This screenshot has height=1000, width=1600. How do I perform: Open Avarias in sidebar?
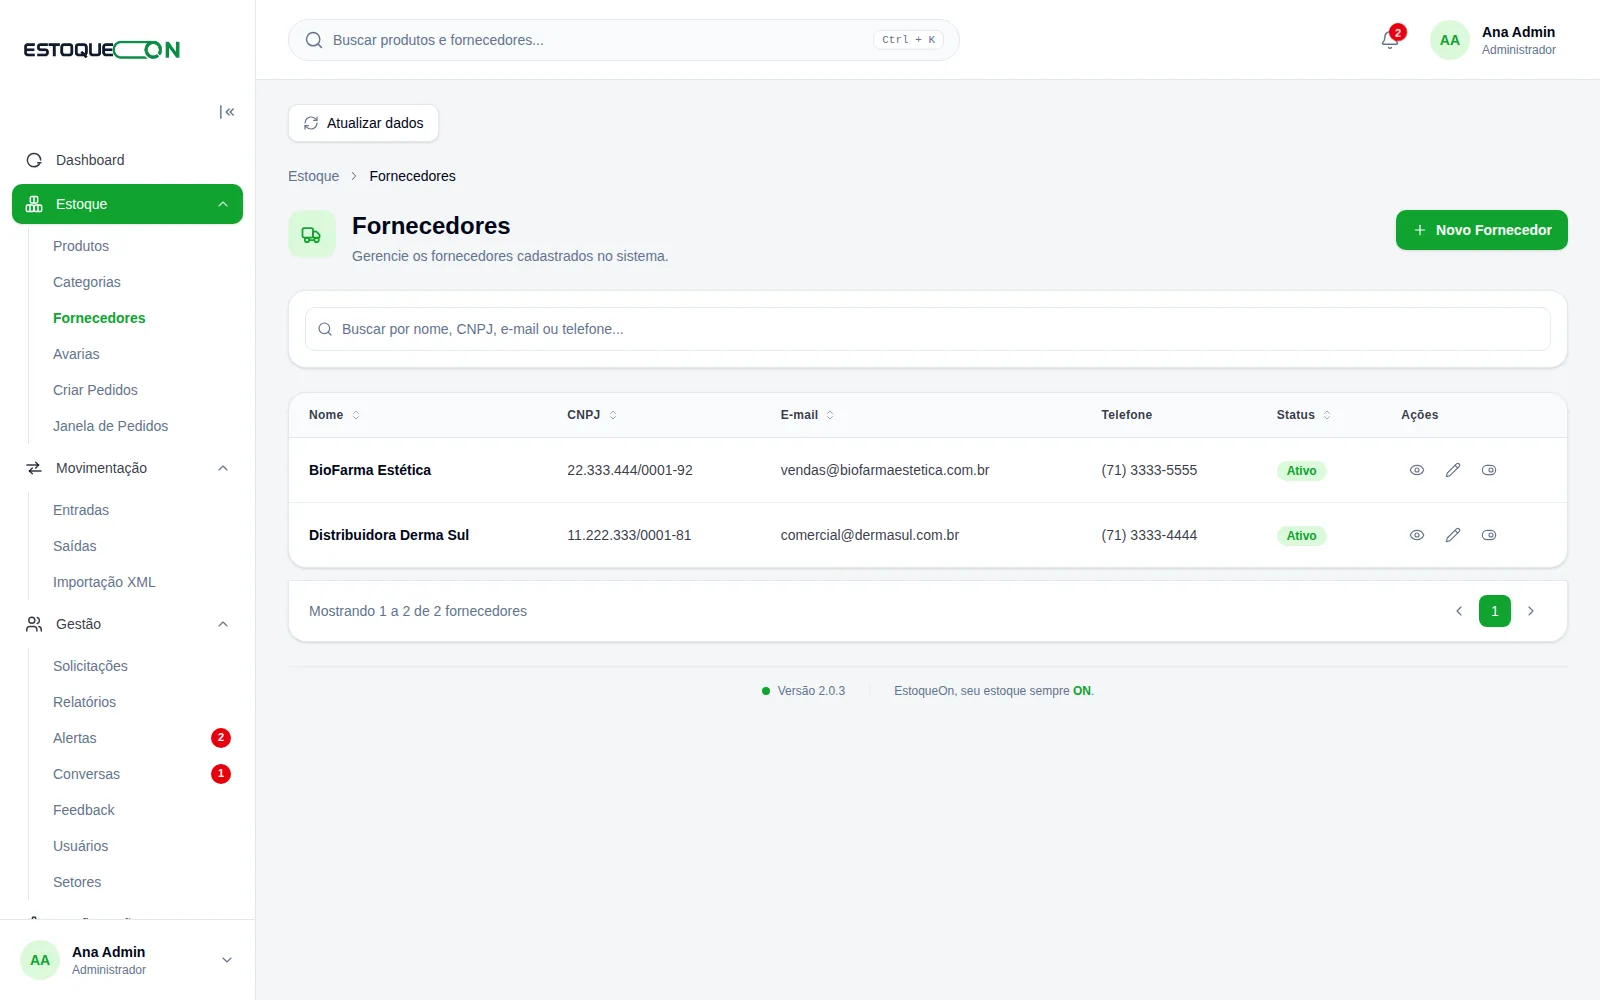[x=76, y=354]
